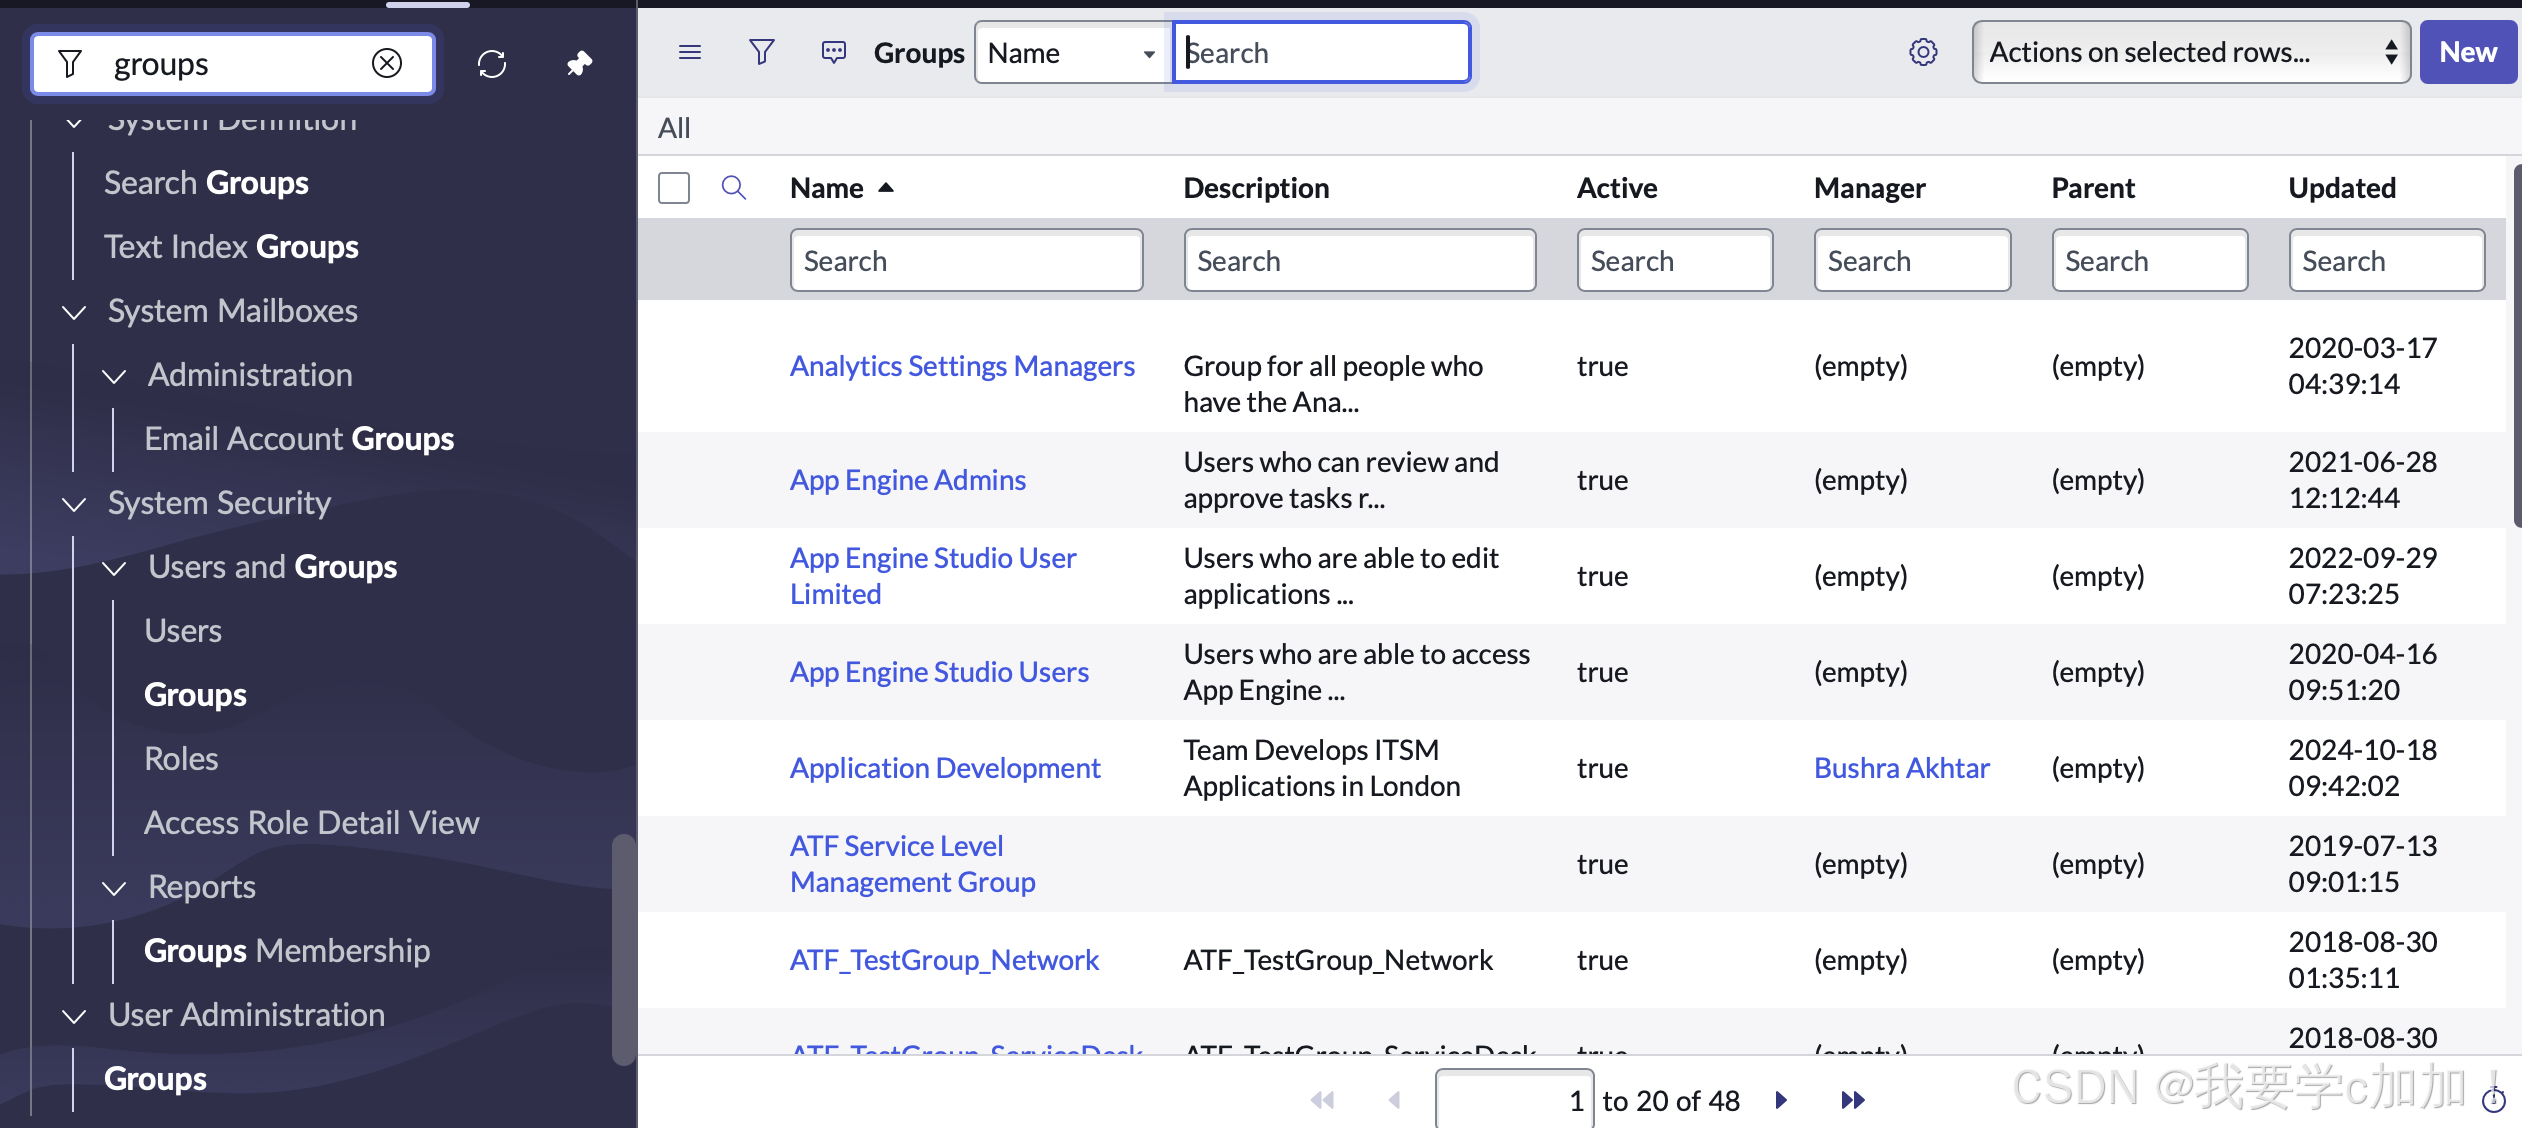Open the Name search field dropdown
Viewport: 2522px width, 1128px height.
point(1070,53)
